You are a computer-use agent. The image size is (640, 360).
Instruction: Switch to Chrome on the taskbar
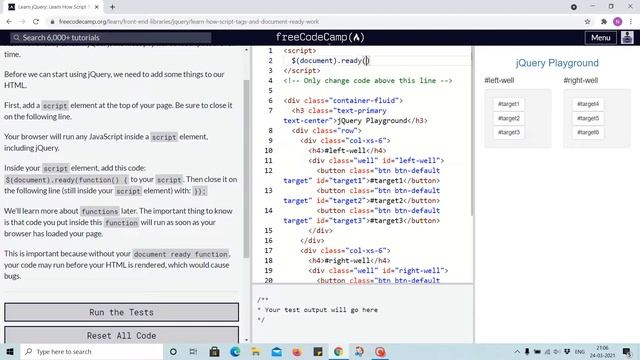point(338,351)
